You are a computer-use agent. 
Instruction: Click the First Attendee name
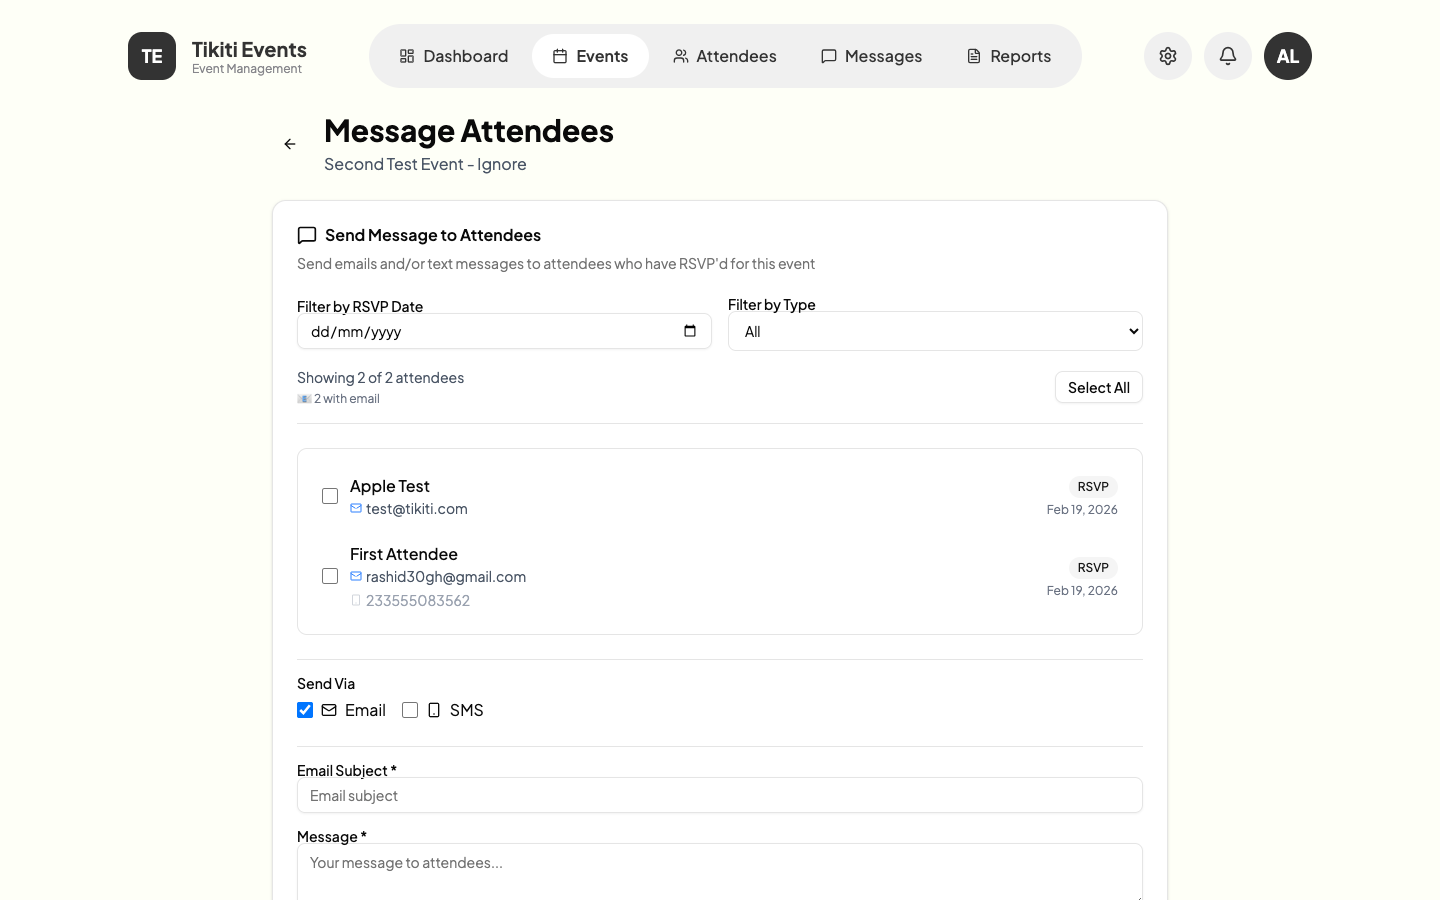[404, 554]
